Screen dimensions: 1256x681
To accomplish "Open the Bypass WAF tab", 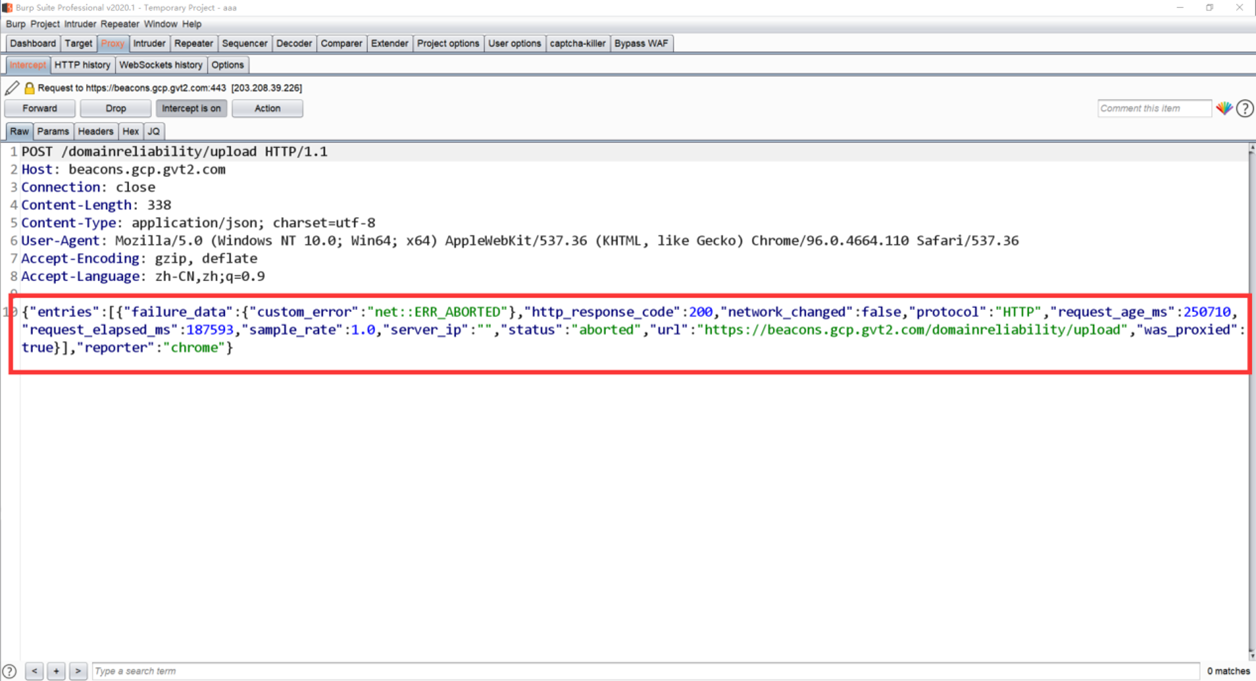I will click(x=641, y=43).
